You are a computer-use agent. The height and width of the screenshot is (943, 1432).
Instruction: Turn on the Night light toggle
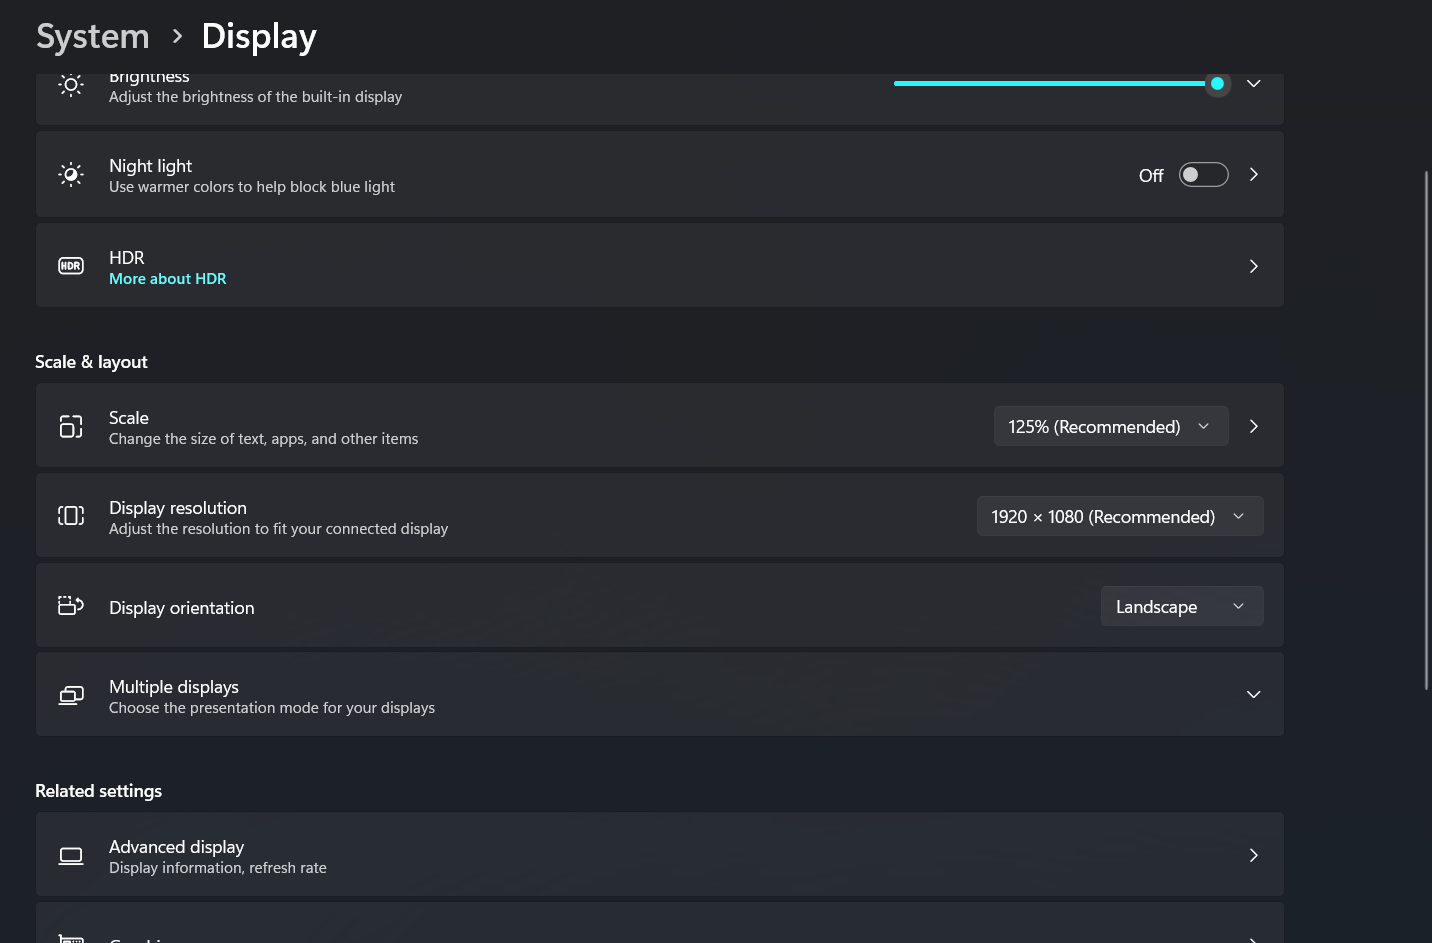click(x=1203, y=175)
